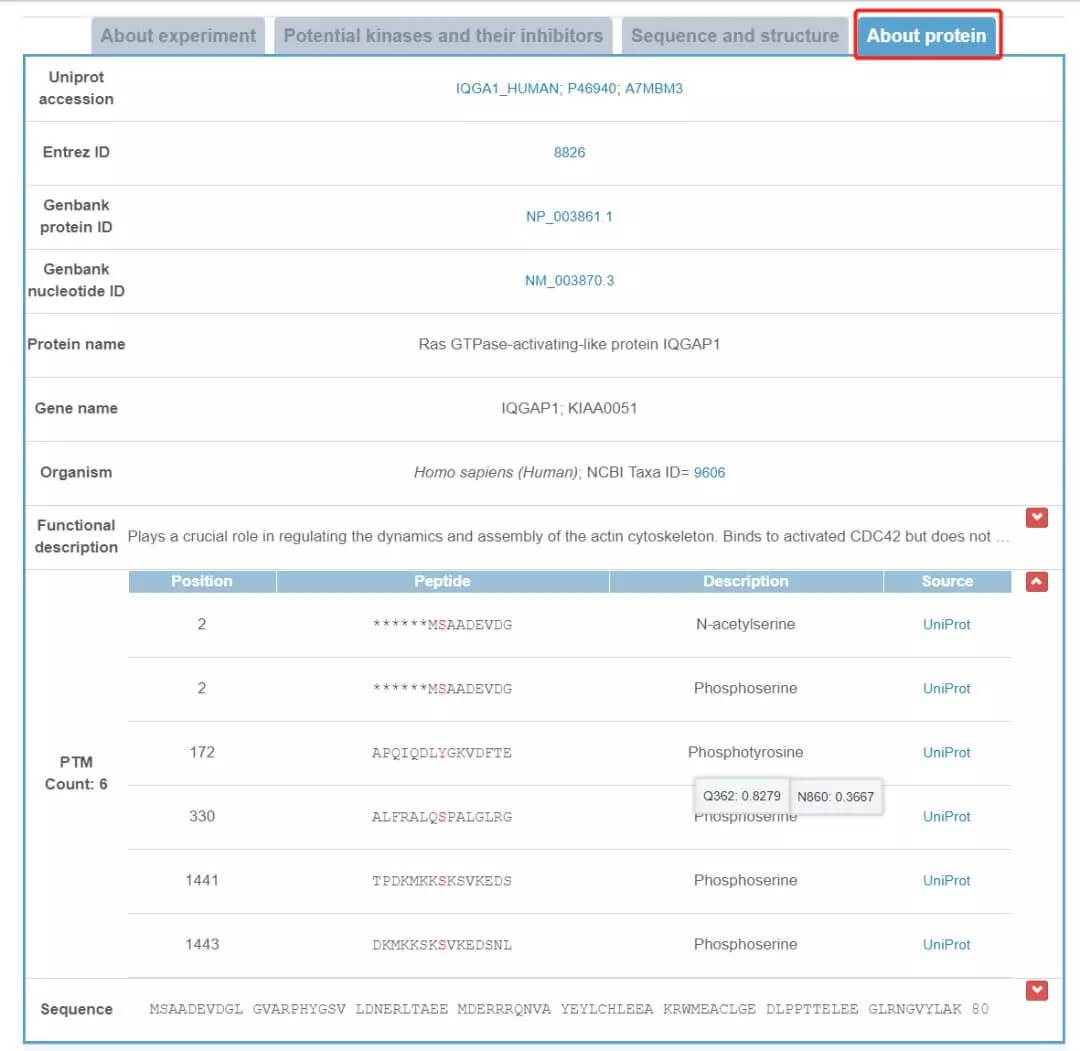The height and width of the screenshot is (1051, 1080).
Task: Collapse the PTM table section
Action: point(1037,581)
